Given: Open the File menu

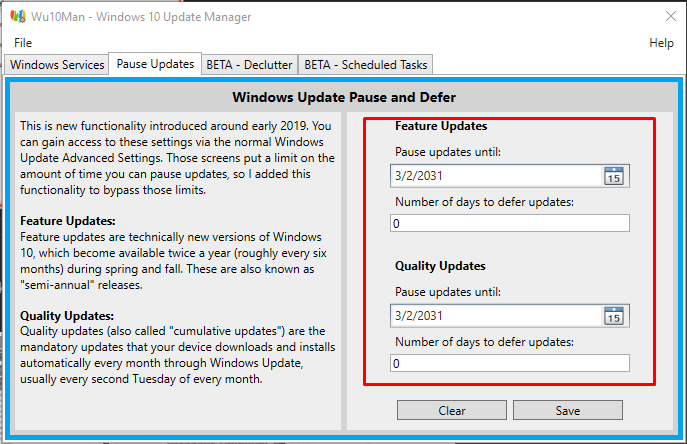Looking at the screenshot, I should (23, 43).
